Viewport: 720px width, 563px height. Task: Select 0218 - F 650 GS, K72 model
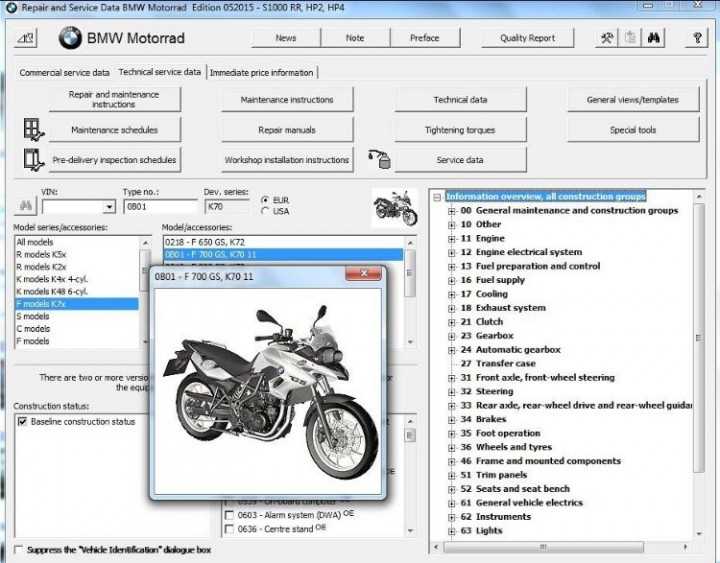[283, 242]
